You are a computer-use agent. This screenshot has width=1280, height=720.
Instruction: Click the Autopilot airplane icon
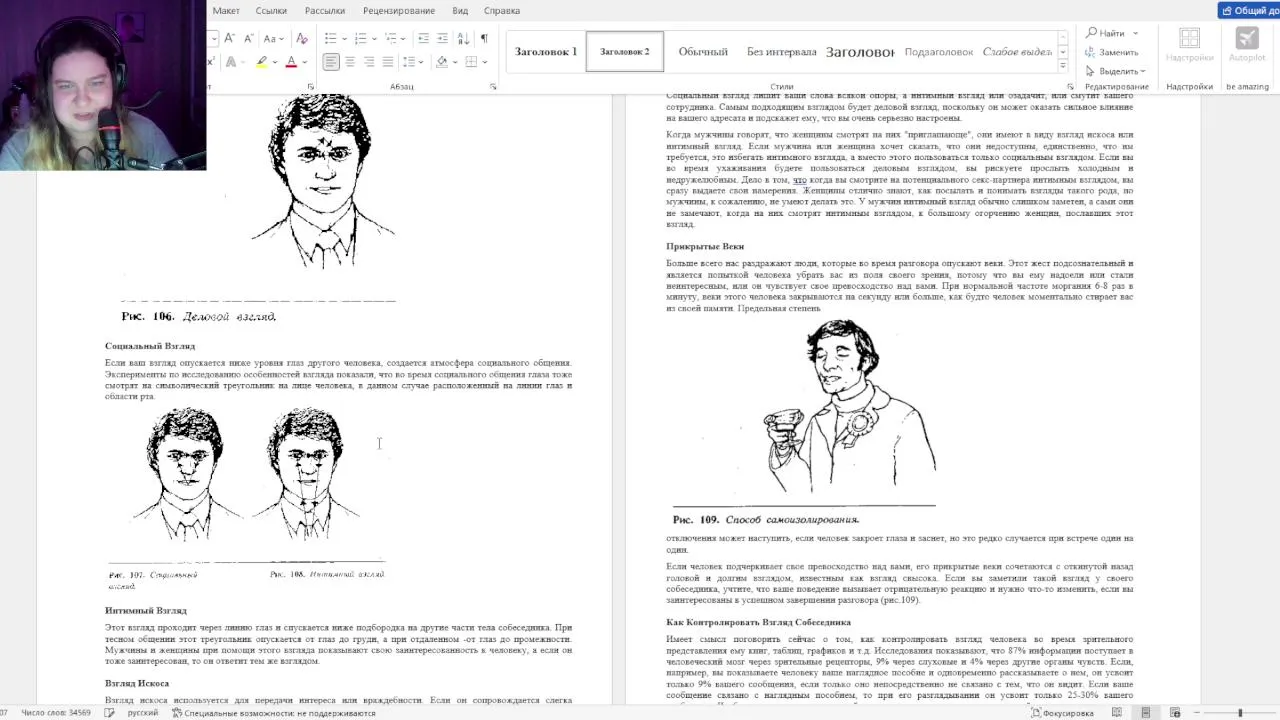[x=1247, y=45]
